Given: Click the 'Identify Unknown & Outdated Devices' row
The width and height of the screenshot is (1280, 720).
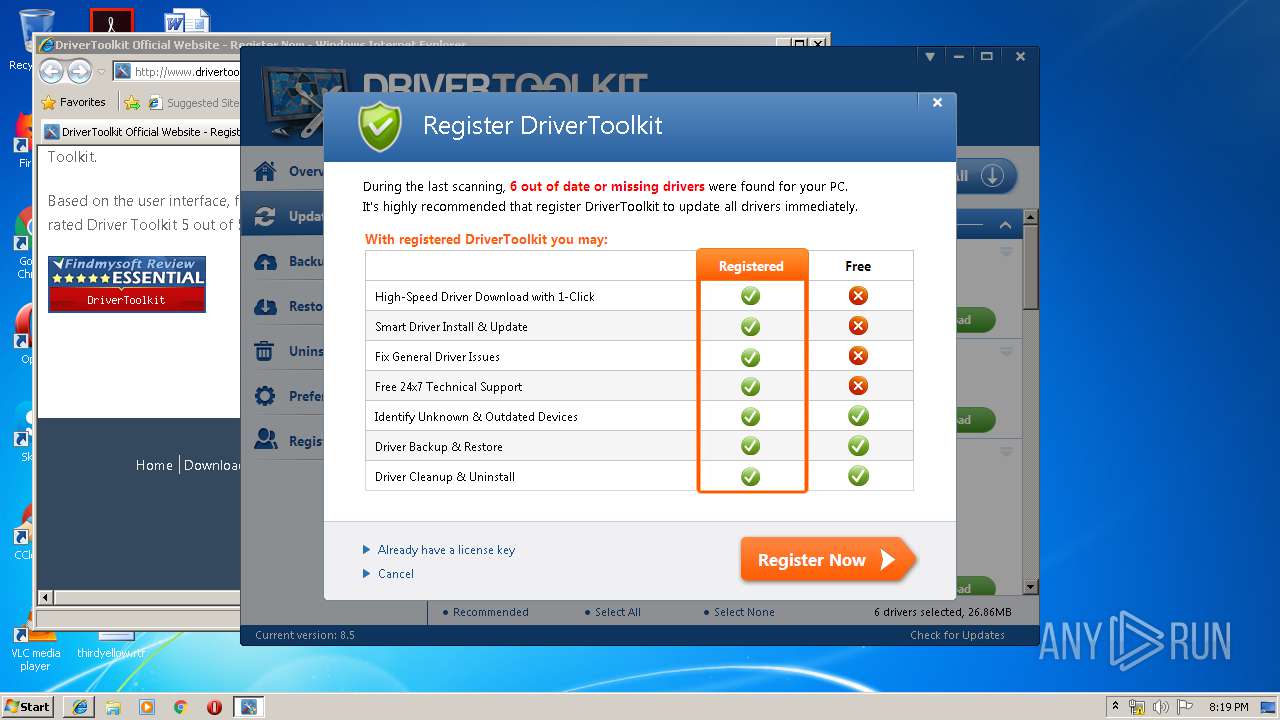Looking at the screenshot, I should [x=639, y=416].
